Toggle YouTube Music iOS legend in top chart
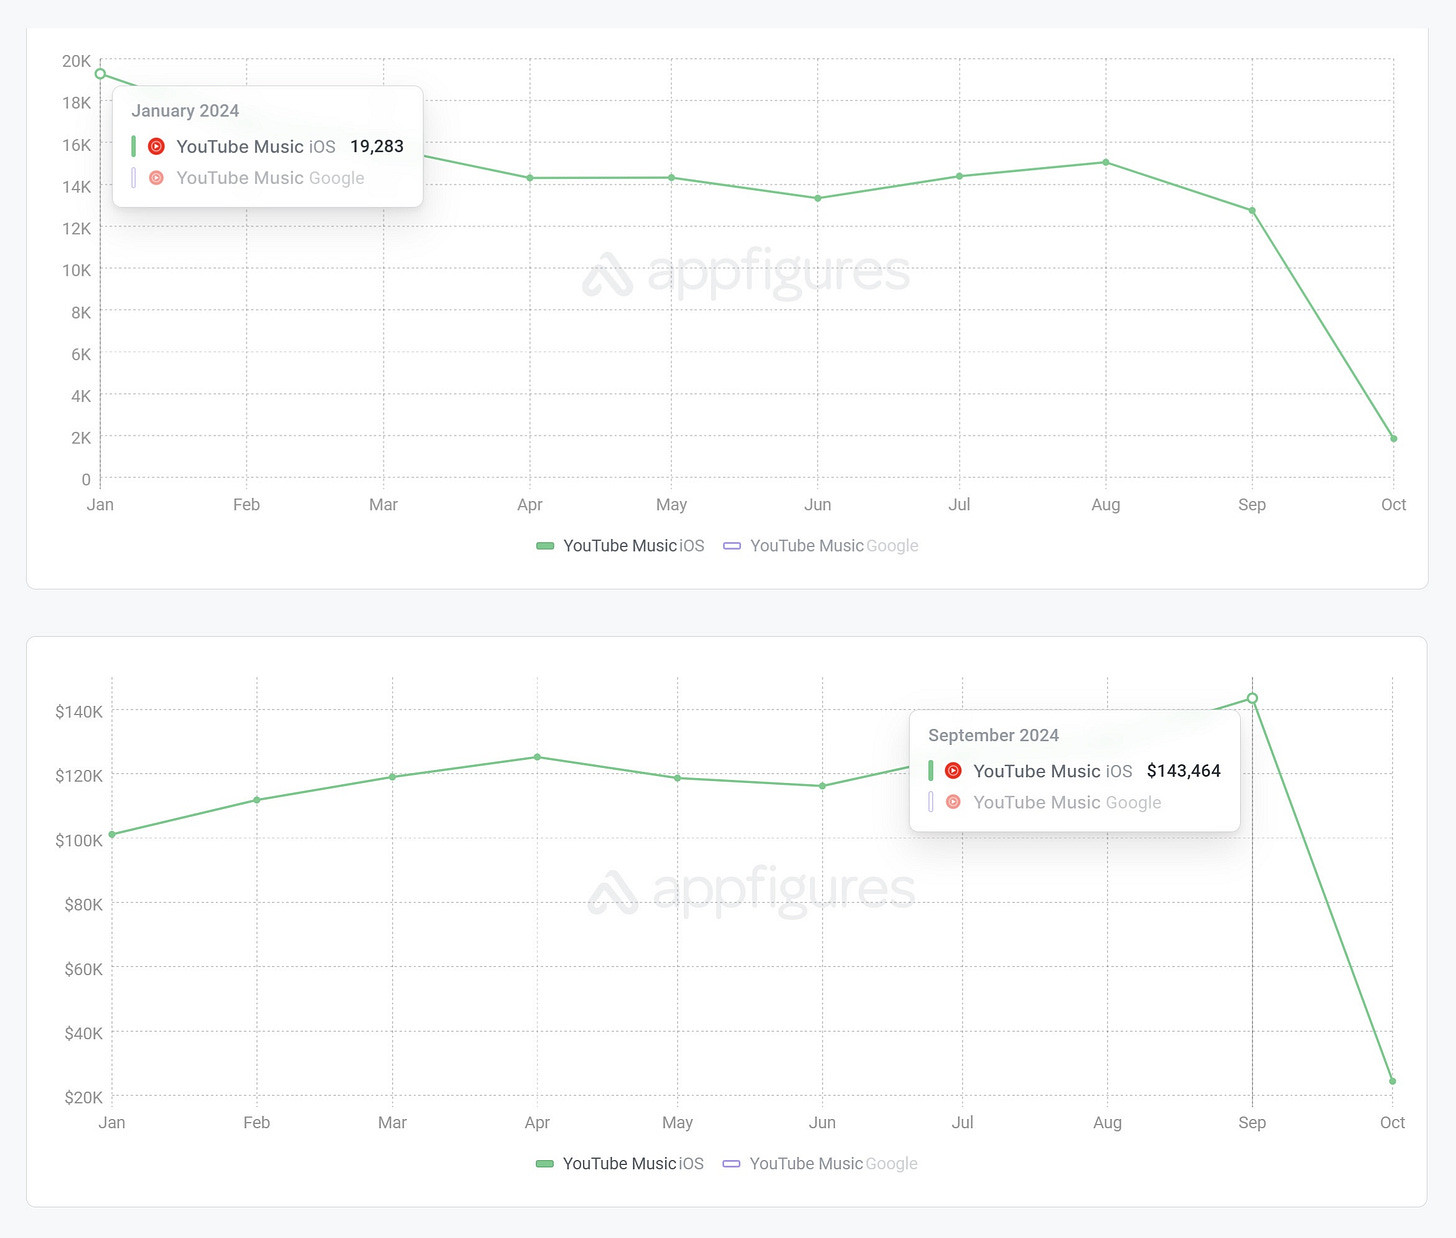The height and width of the screenshot is (1238, 1456). pos(620,546)
